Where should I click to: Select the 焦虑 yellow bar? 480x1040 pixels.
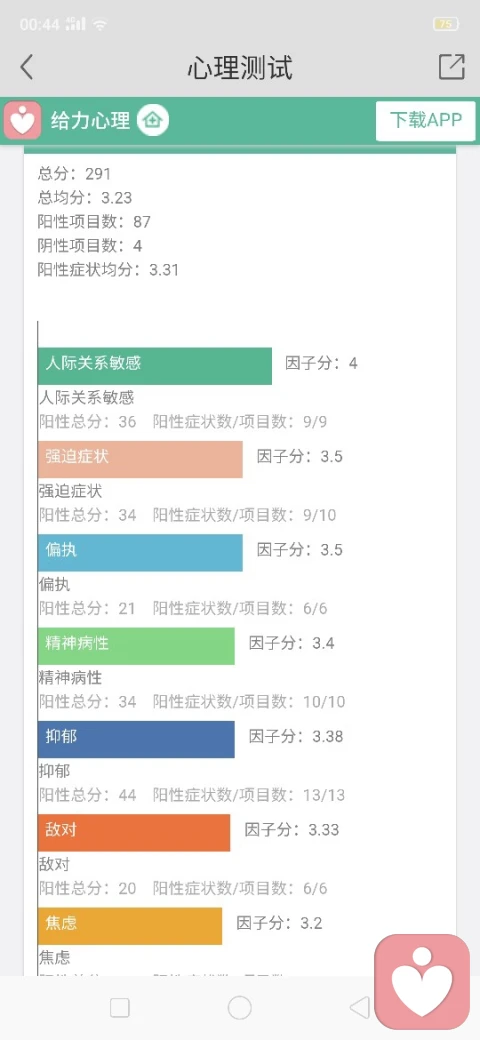(130, 926)
